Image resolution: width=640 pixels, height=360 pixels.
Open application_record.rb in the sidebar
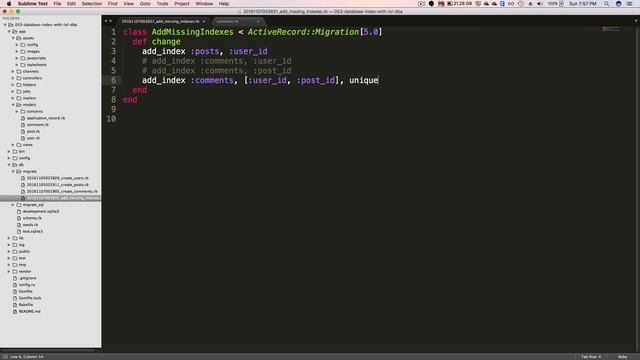(46, 118)
